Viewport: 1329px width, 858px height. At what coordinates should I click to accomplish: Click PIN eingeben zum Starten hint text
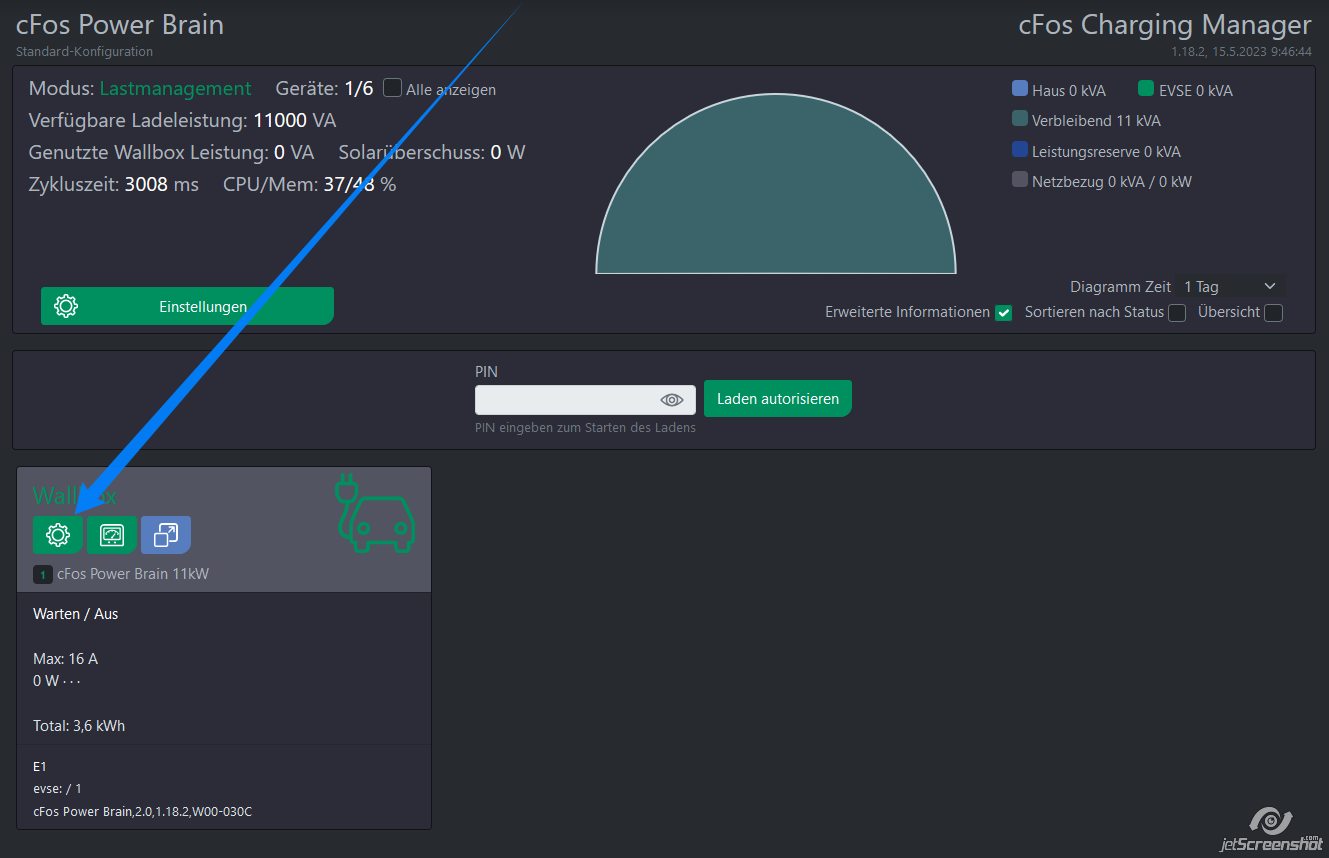click(x=585, y=428)
